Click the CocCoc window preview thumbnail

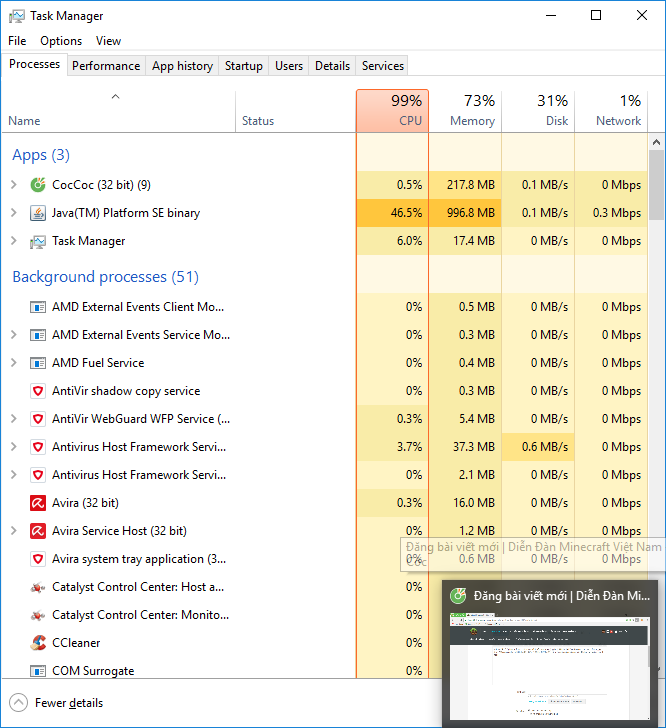click(551, 665)
